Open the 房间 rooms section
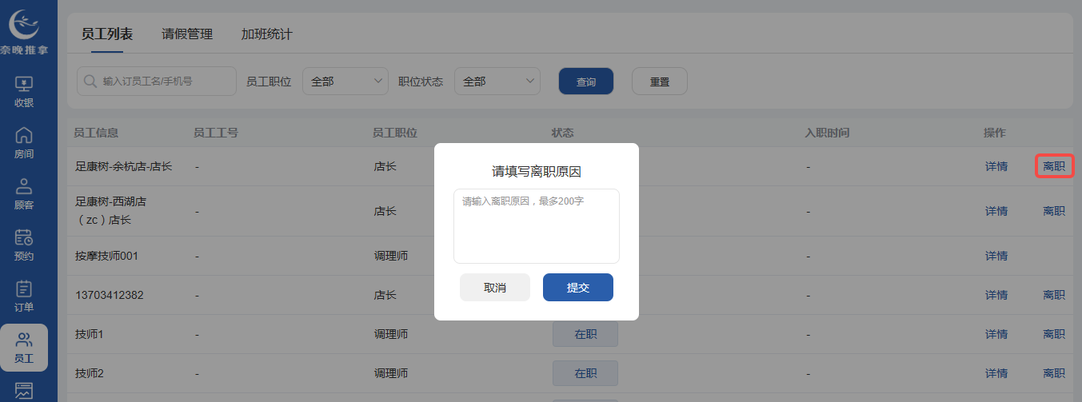 click(24, 143)
